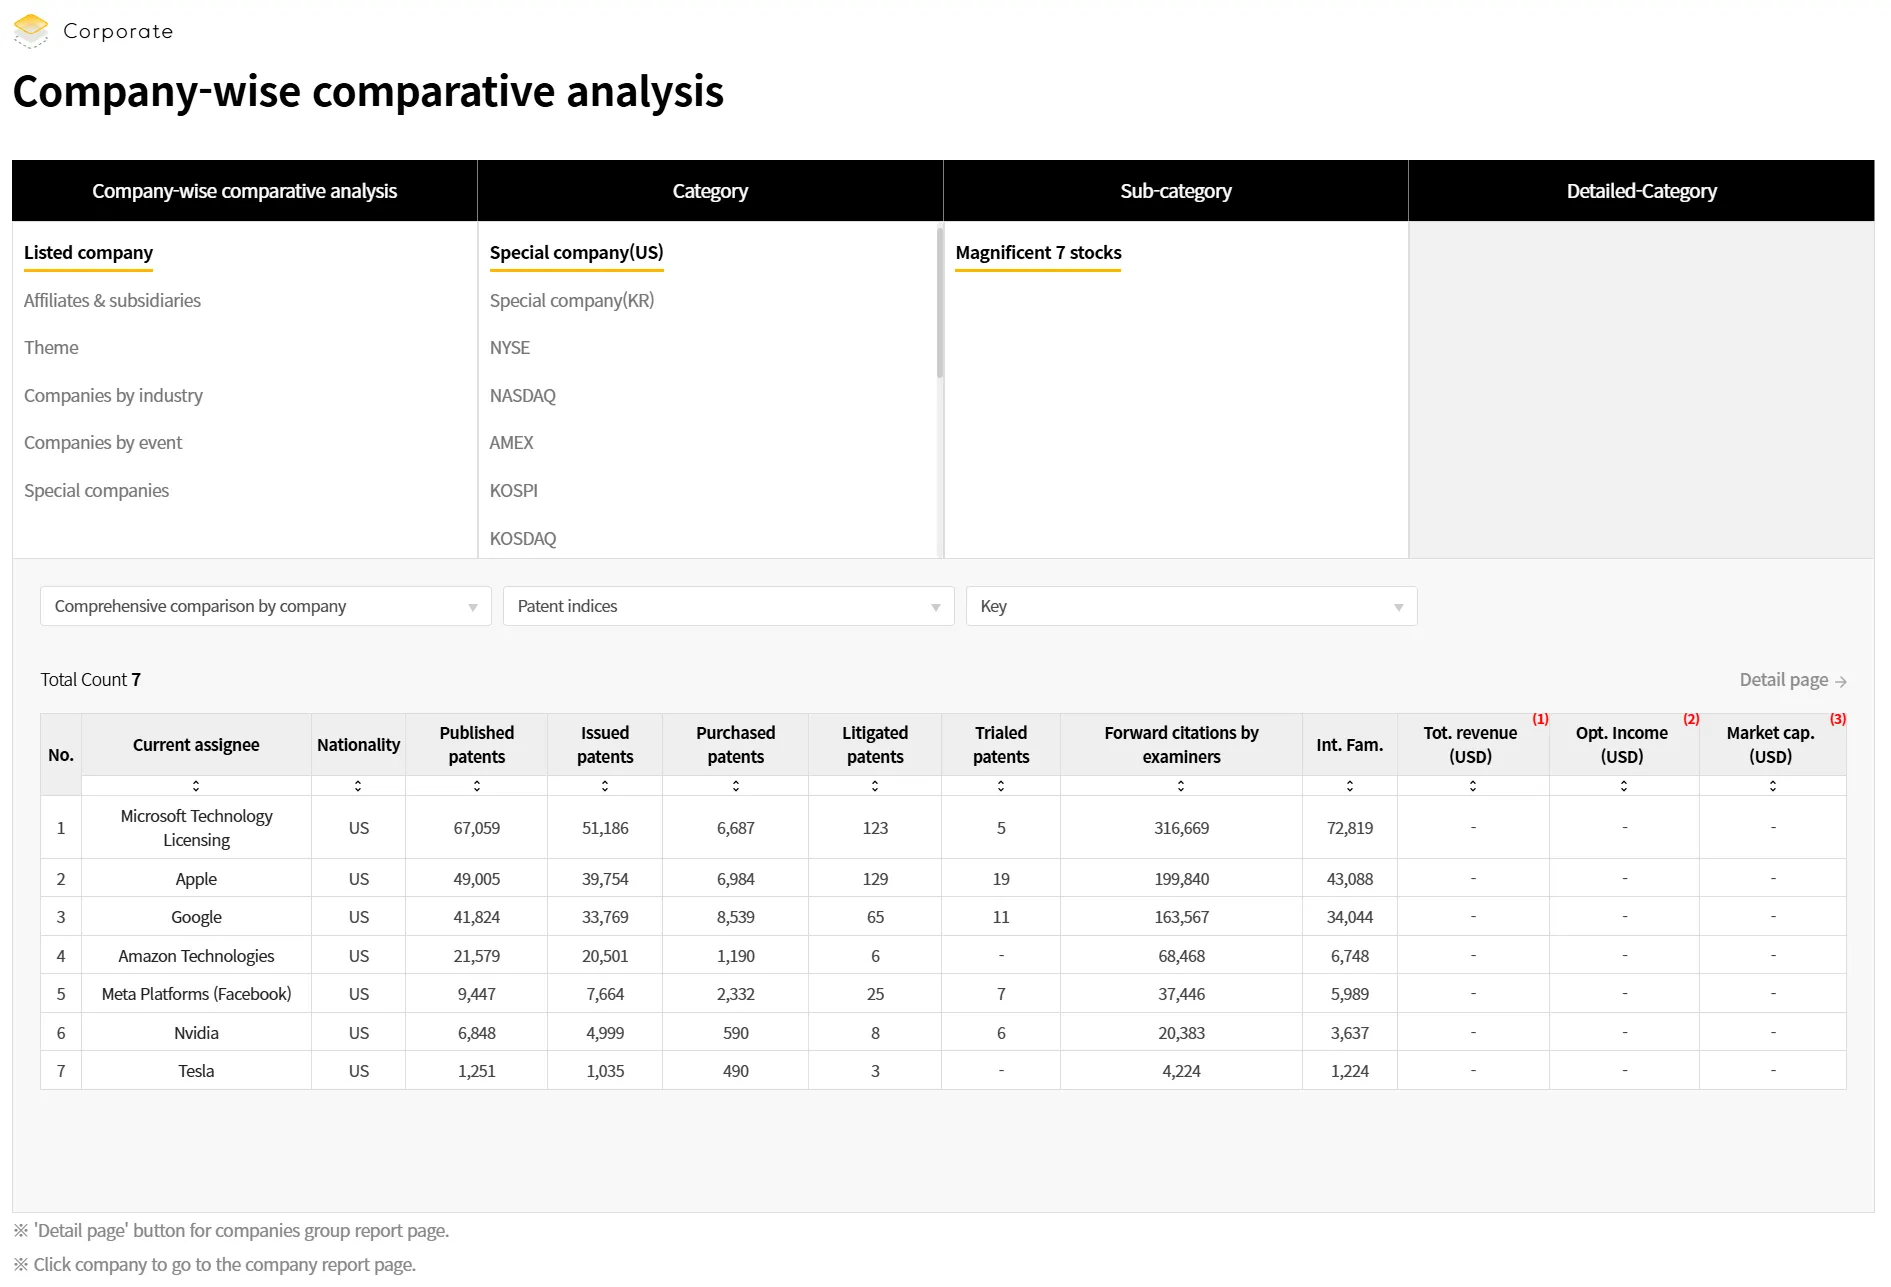This screenshot has width=1891, height=1287.
Task: Click Meta's Int. Fam. value 5,989
Action: pos(1350,994)
